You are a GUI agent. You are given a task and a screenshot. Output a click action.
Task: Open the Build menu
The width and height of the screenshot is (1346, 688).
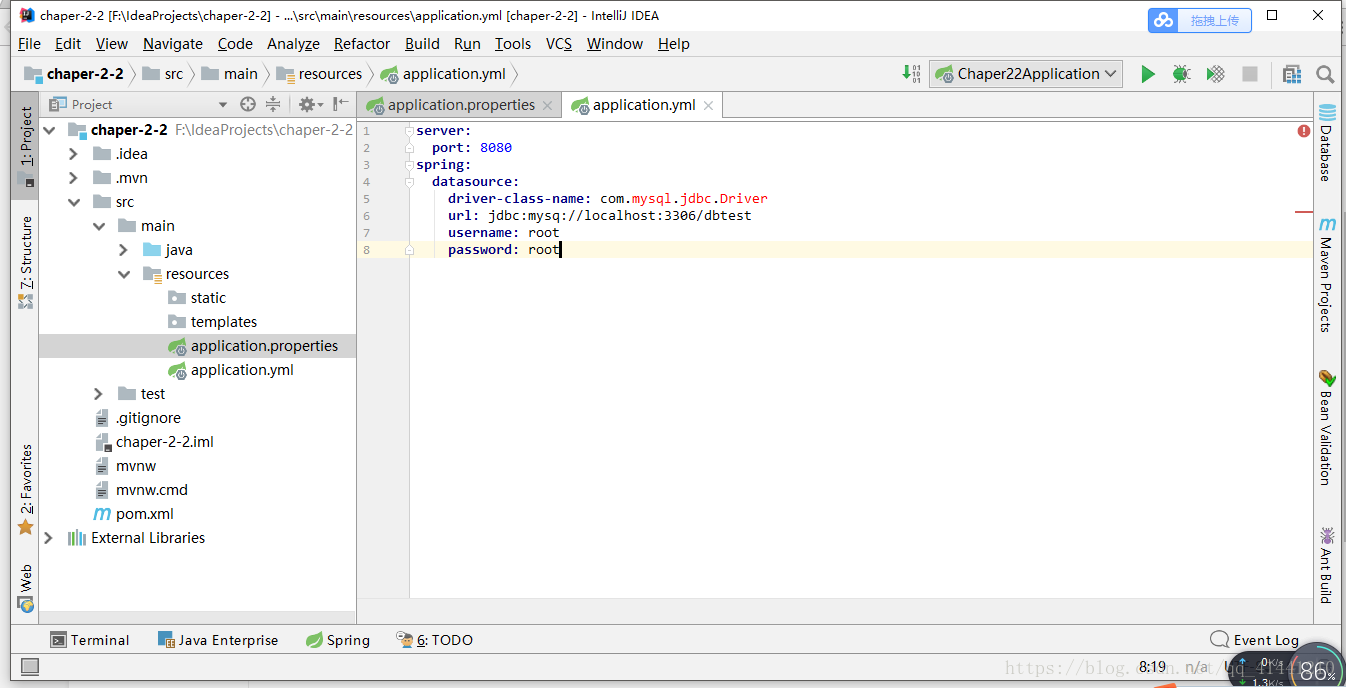pos(422,44)
